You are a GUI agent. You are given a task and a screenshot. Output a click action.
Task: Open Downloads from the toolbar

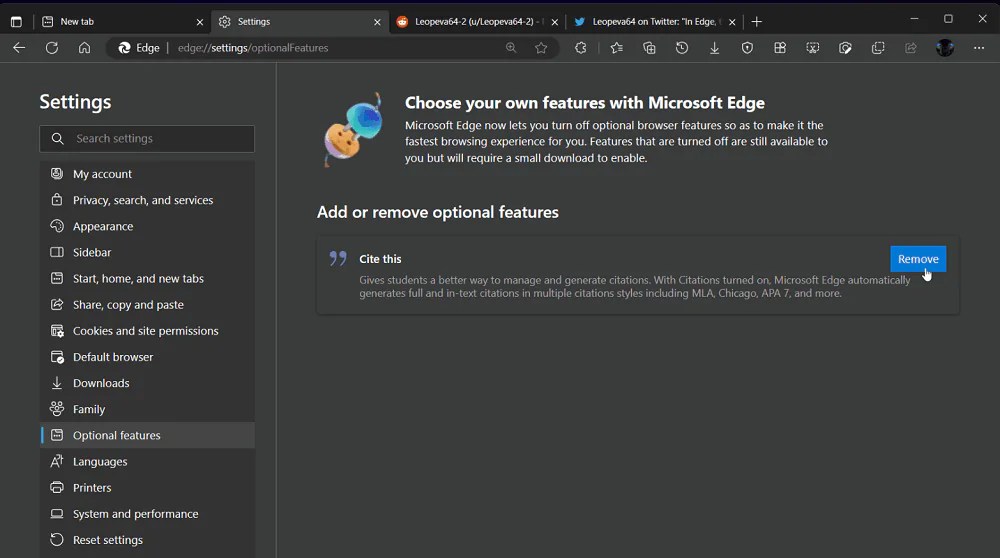[x=714, y=48]
